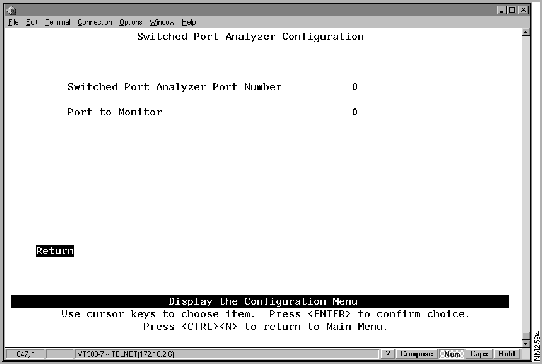This screenshot has width=542, height=364.
Task: Select the highlighted Return option
Action: pos(55,251)
